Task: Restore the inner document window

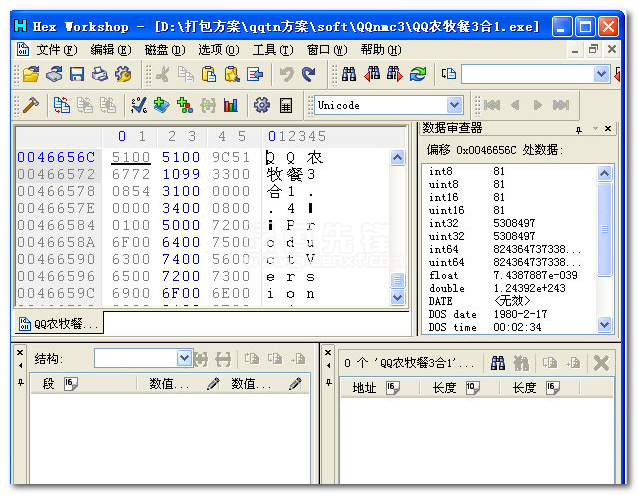Action: [x=593, y=49]
